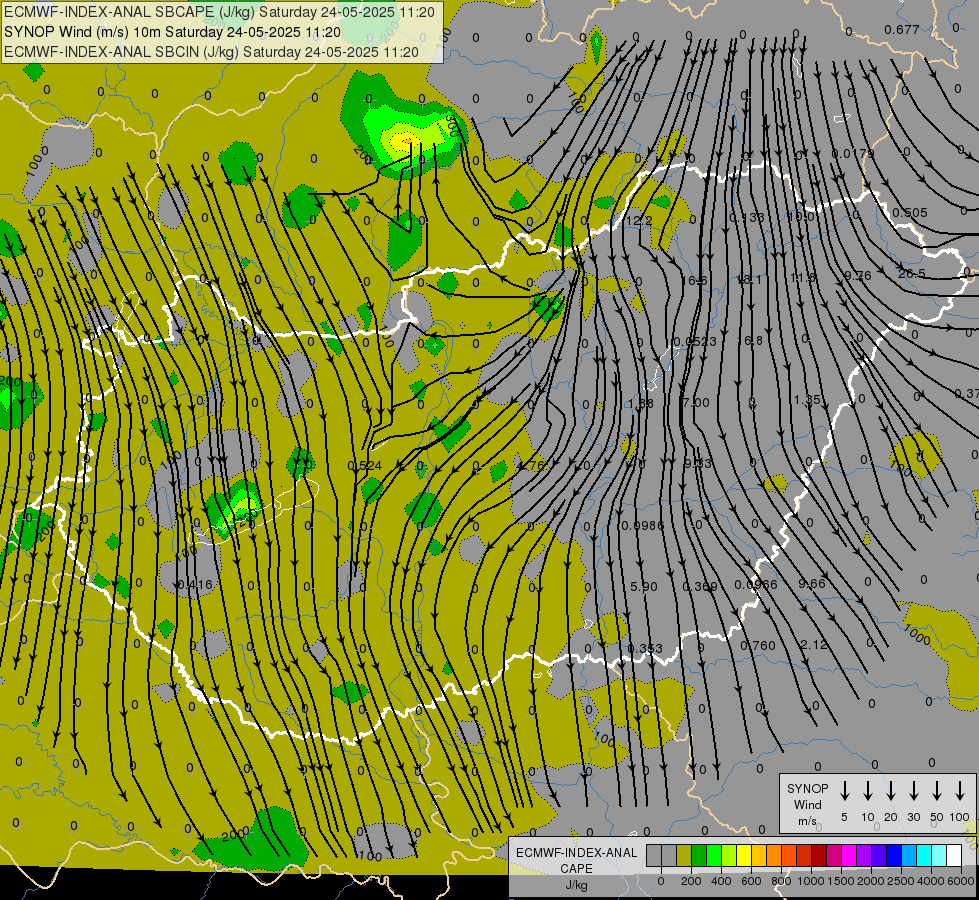The width and height of the screenshot is (979, 900).
Task: Click the orange swatch left of 800 tick
Action: (774, 855)
